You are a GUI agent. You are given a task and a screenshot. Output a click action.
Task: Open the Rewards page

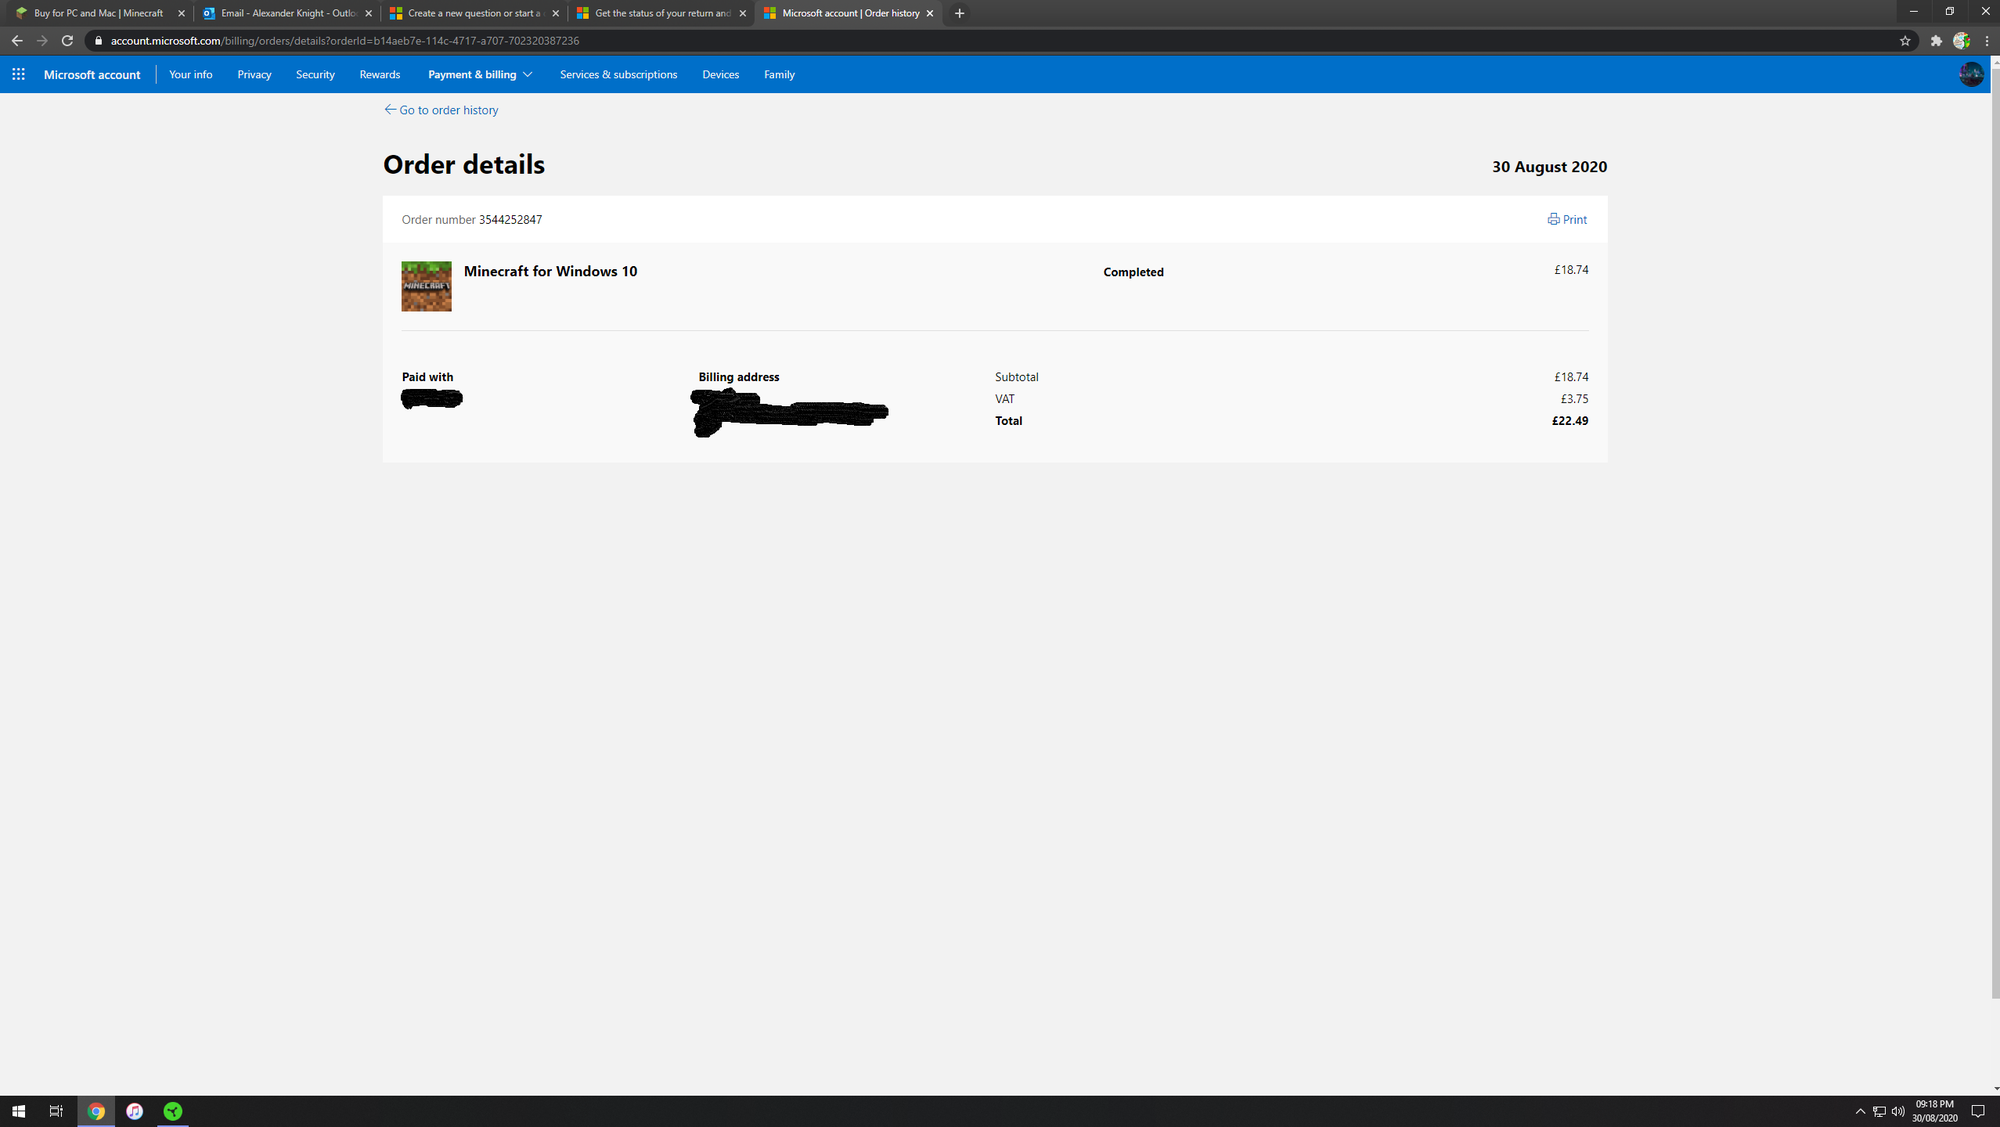pyautogui.click(x=380, y=74)
